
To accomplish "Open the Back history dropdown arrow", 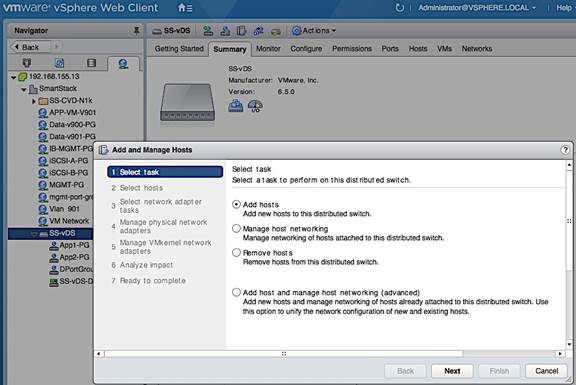I will click(56, 47).
